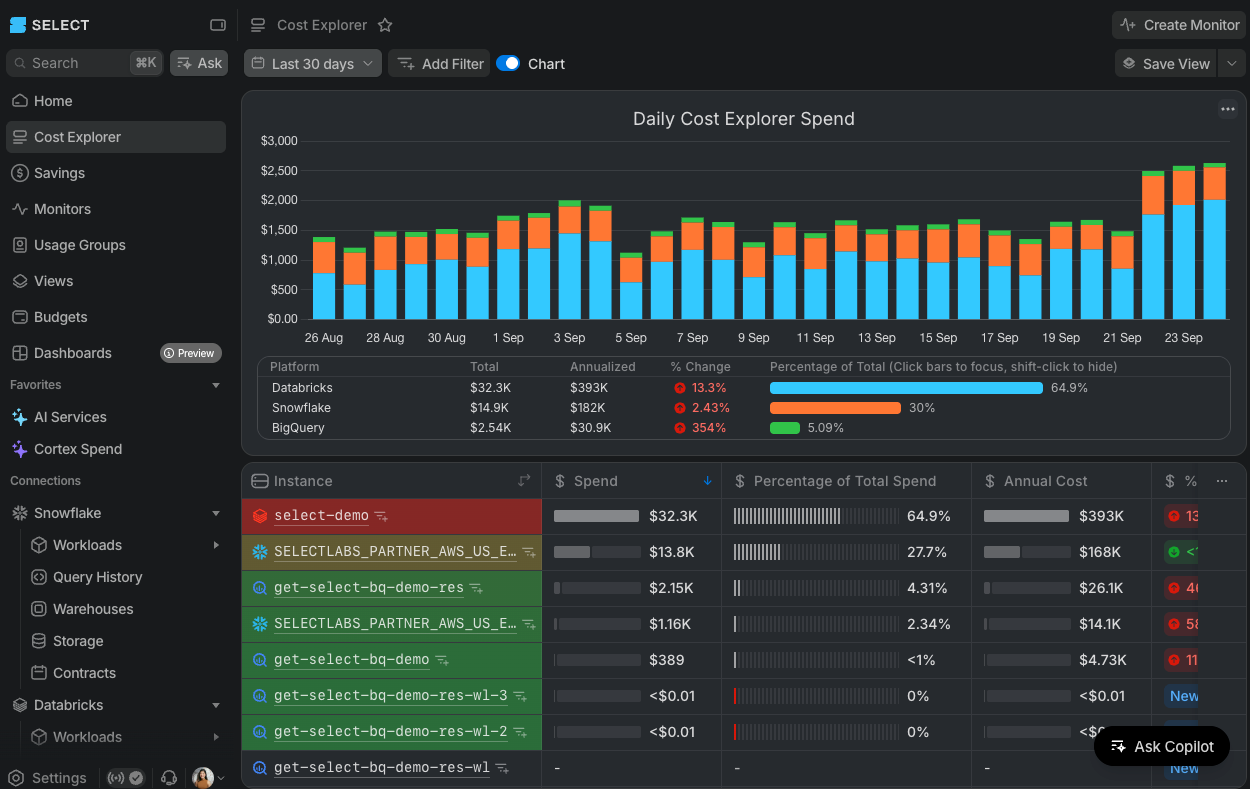Open the dropdown arrow beside Save View

[1231, 63]
